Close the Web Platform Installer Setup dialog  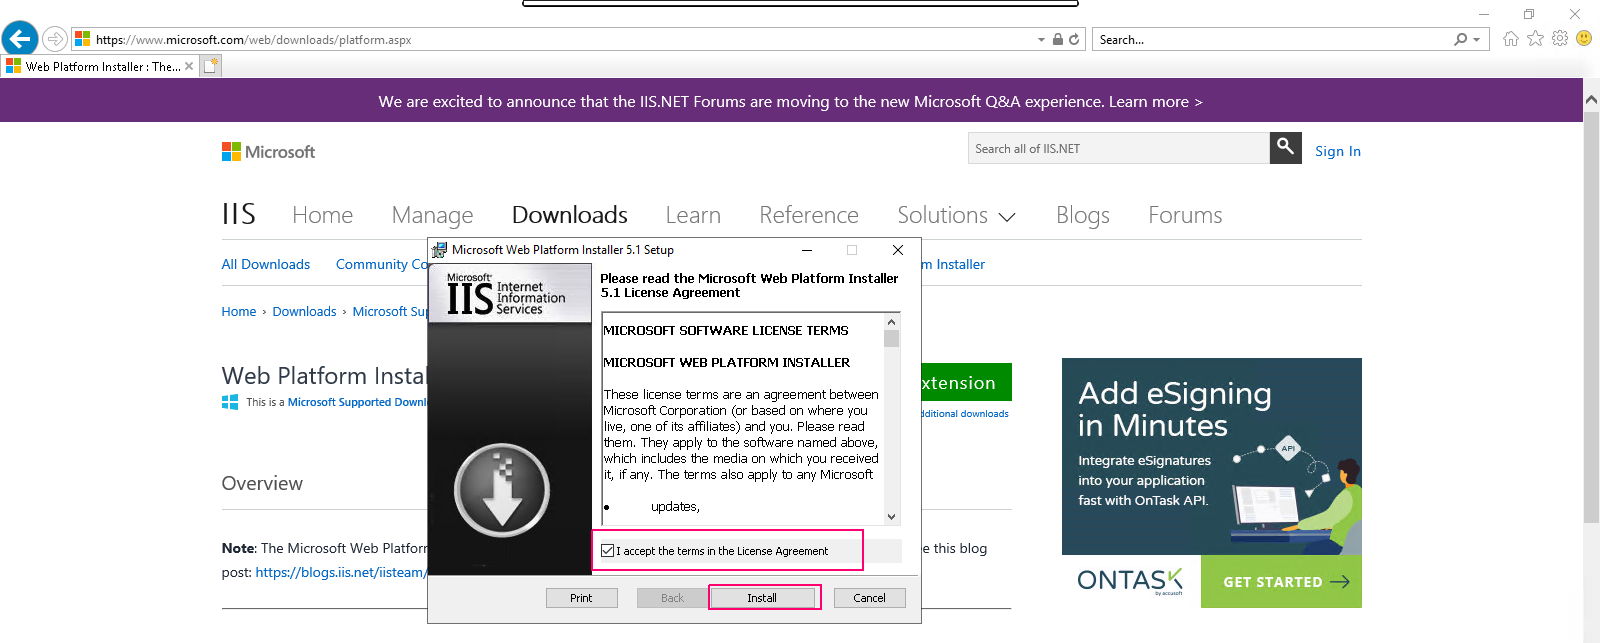point(898,250)
